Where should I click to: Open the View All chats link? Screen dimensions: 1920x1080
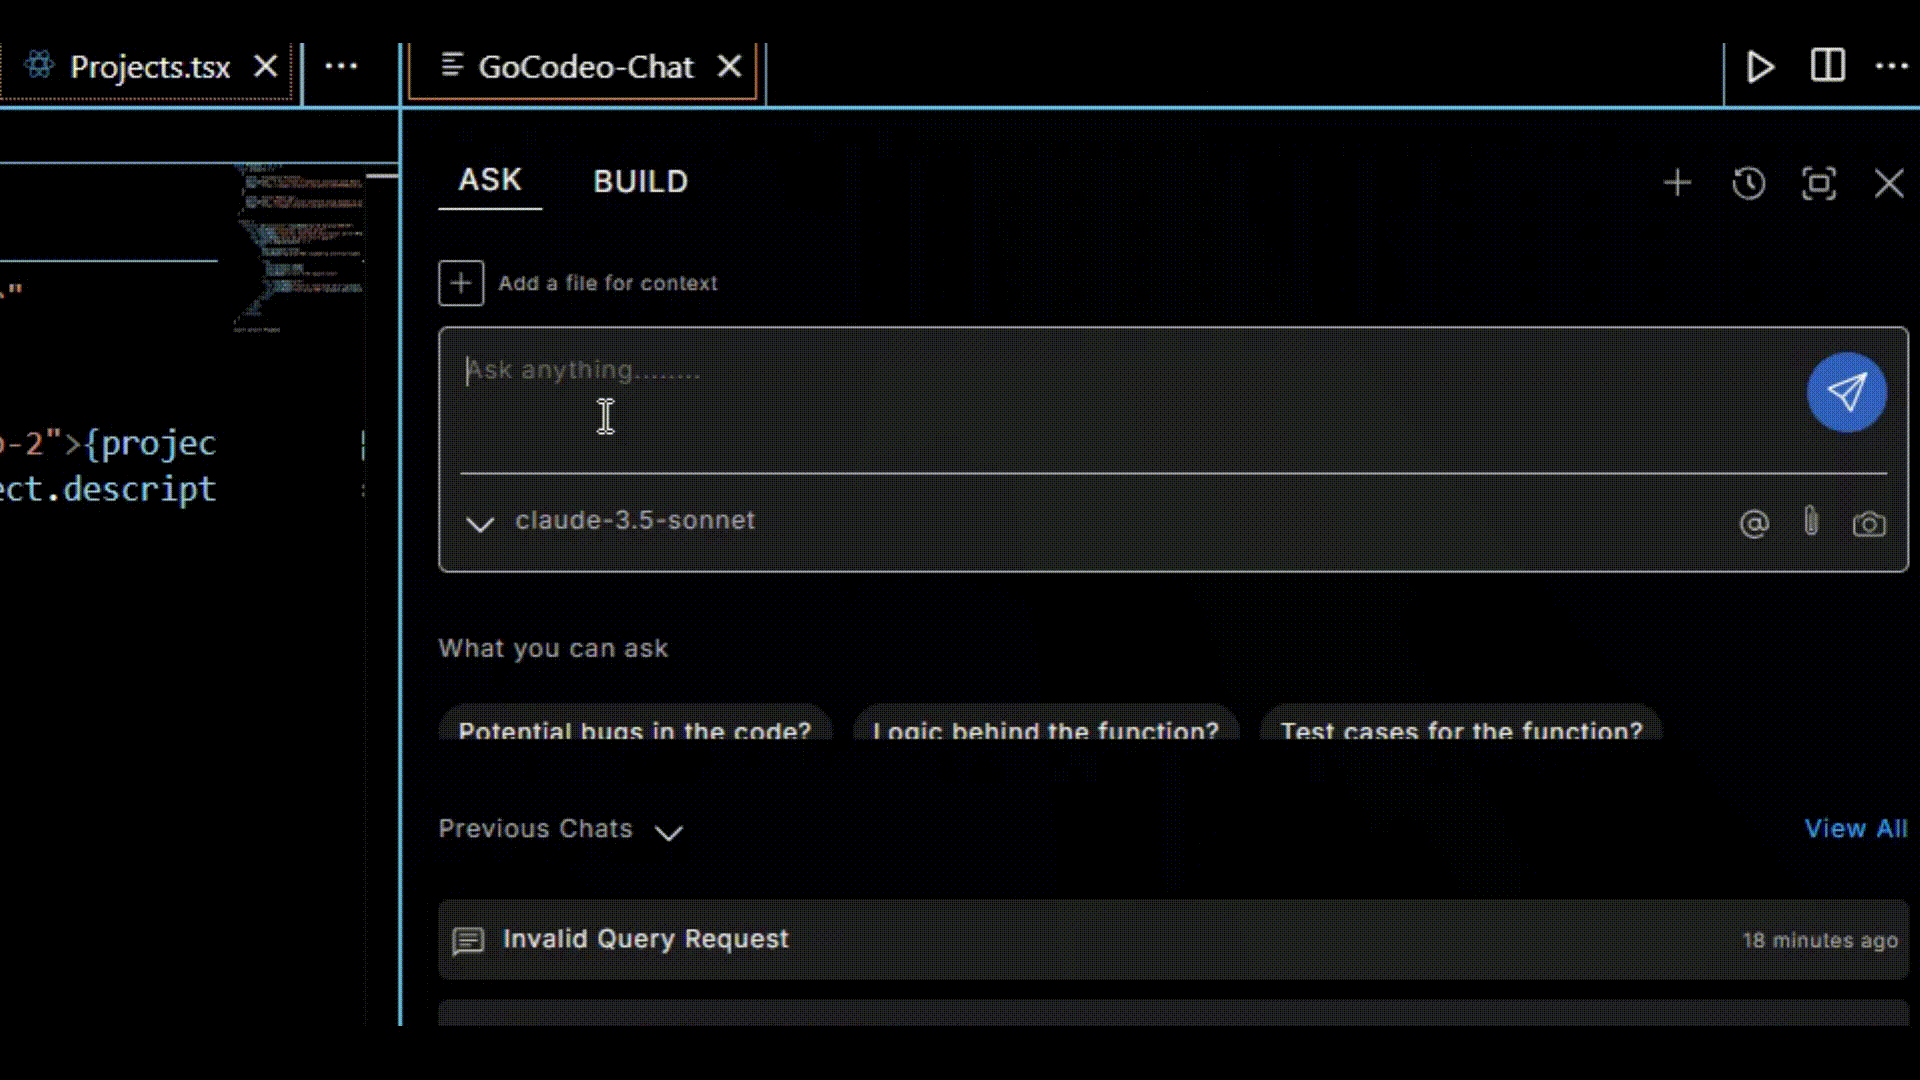tap(1856, 829)
